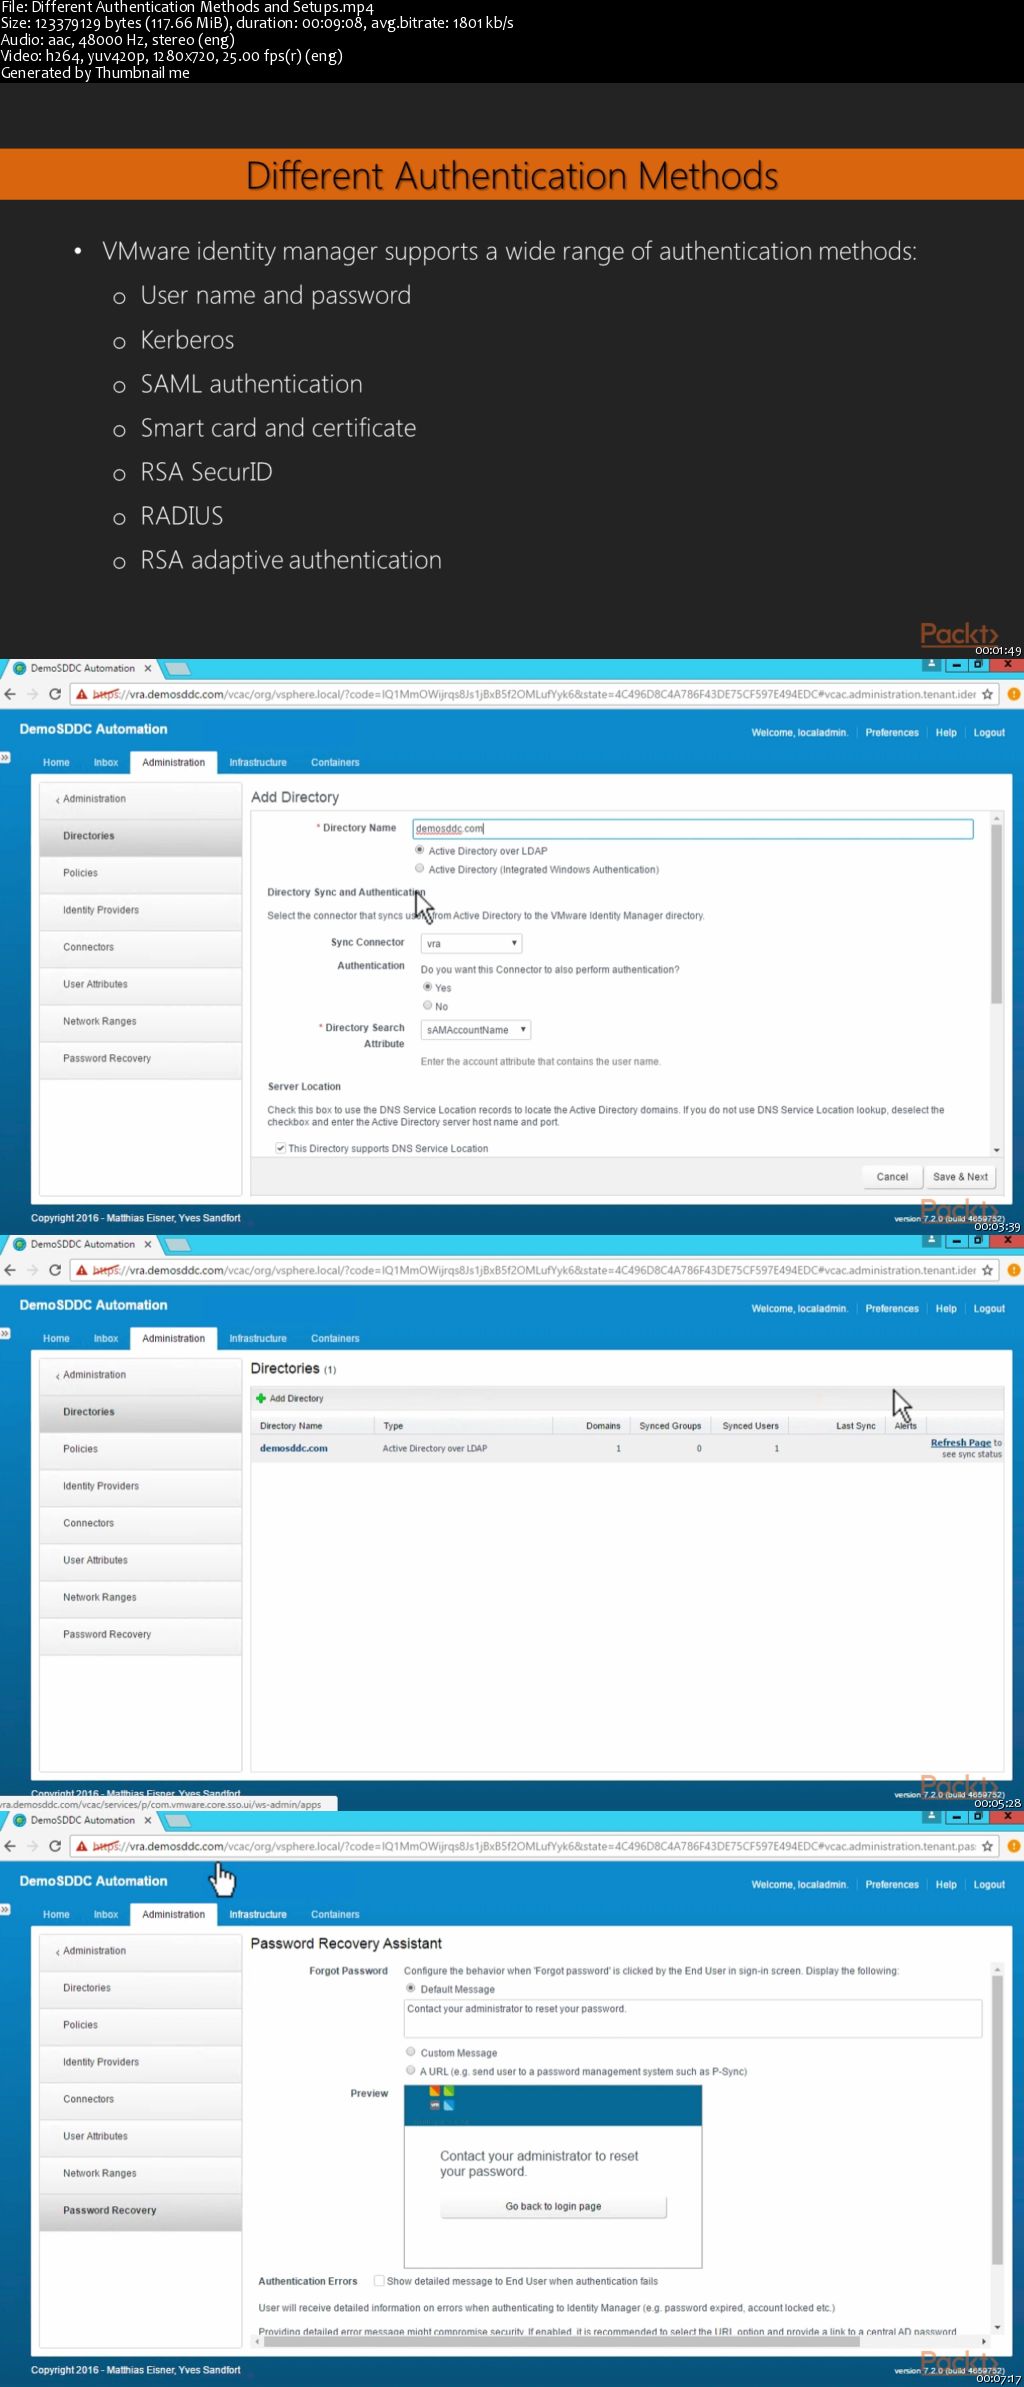Click bookmark star in Password Recovery frame
The image size is (1024, 2387).
[x=987, y=1846]
